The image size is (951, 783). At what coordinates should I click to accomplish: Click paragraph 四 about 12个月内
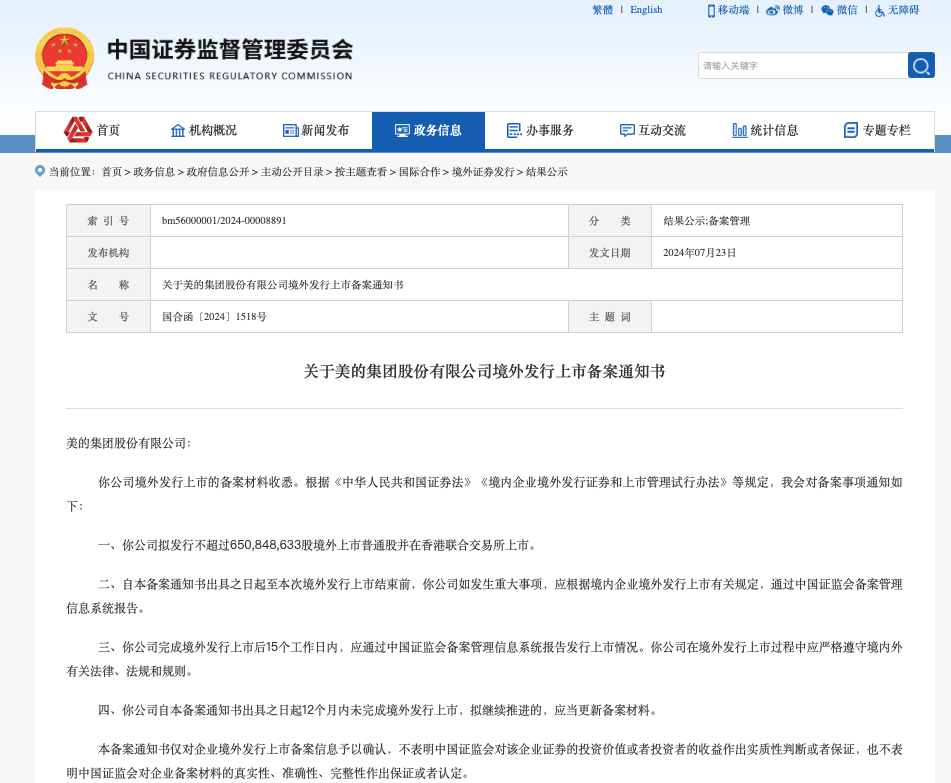[377, 710]
